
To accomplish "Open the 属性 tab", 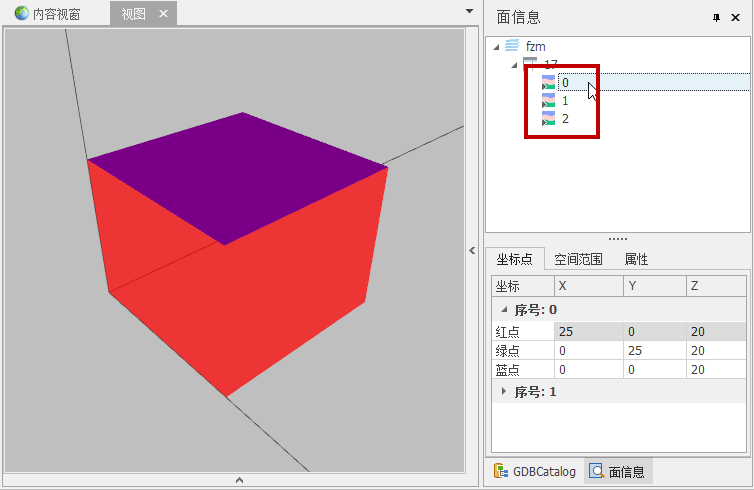I will pyautogui.click(x=636, y=259).
